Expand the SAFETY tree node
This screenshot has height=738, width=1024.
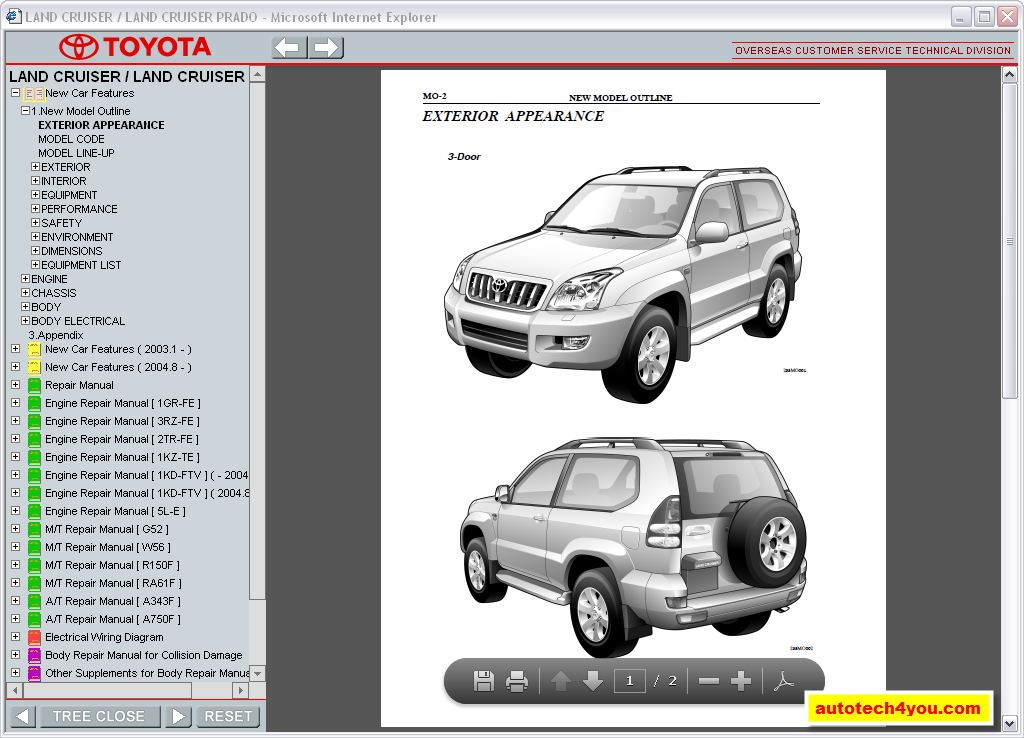pyautogui.click(x=35, y=223)
